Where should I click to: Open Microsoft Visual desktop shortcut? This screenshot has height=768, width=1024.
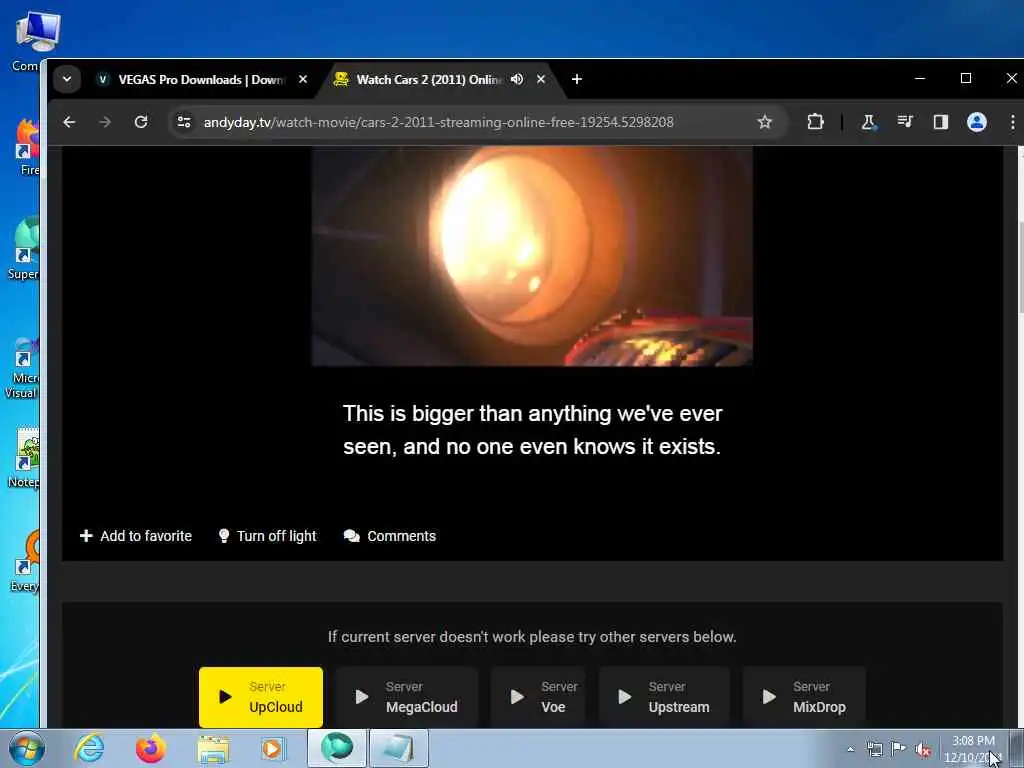(x=22, y=368)
